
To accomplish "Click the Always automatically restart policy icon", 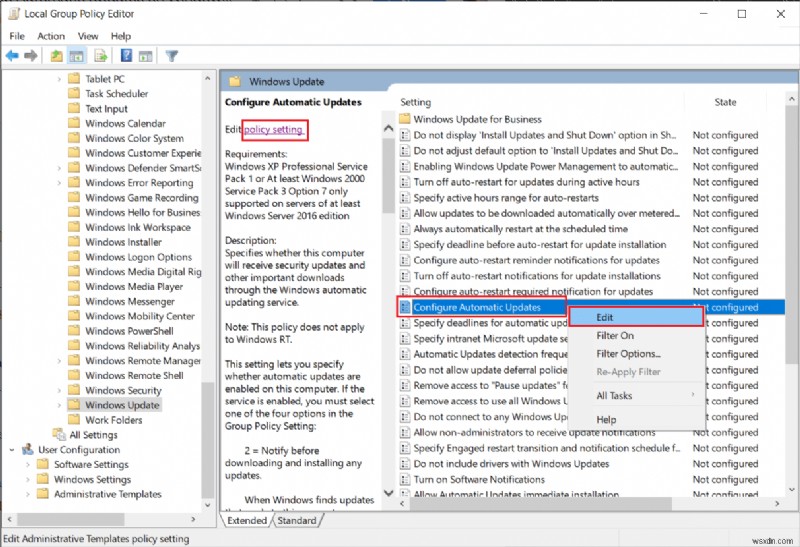I will click(405, 229).
